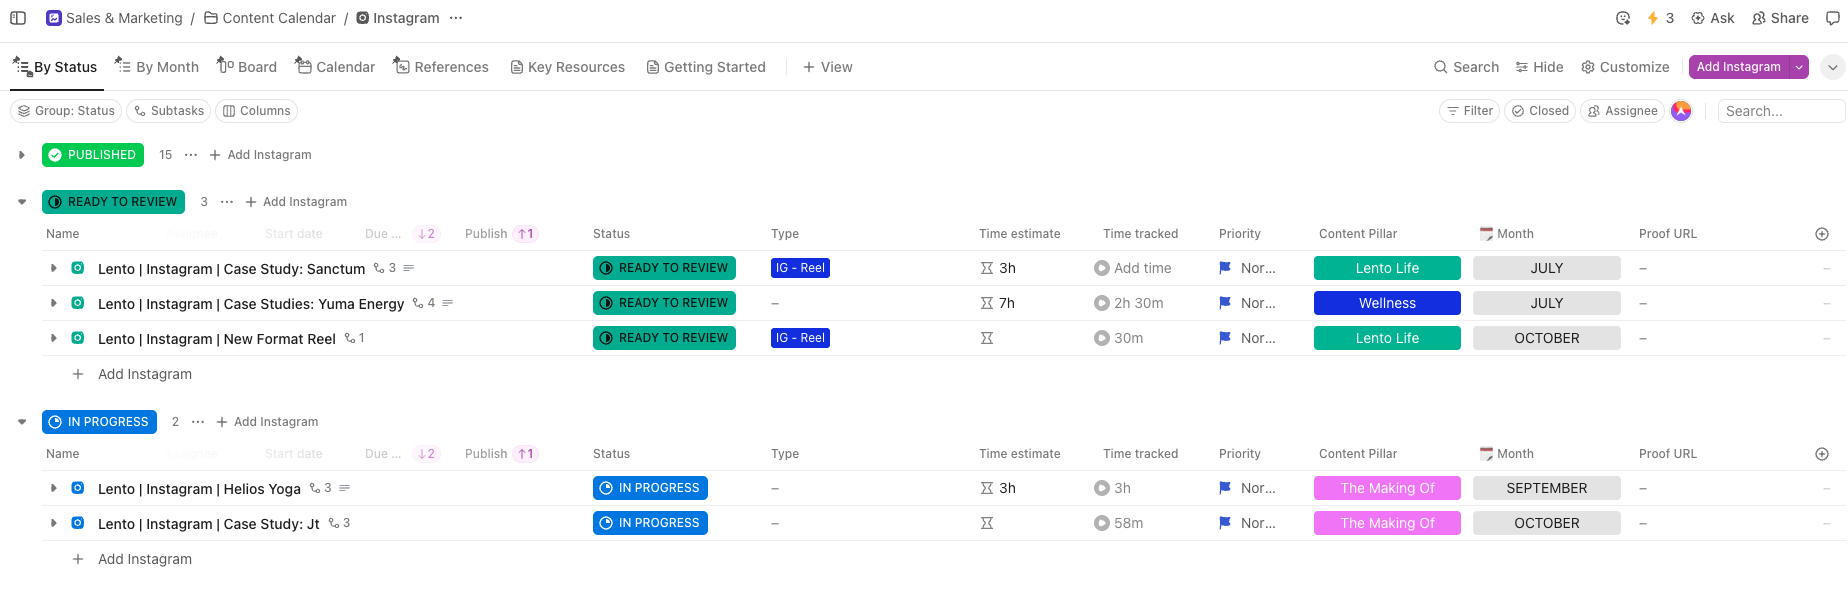Click priority flag for Helios Yoga task

point(1225,488)
